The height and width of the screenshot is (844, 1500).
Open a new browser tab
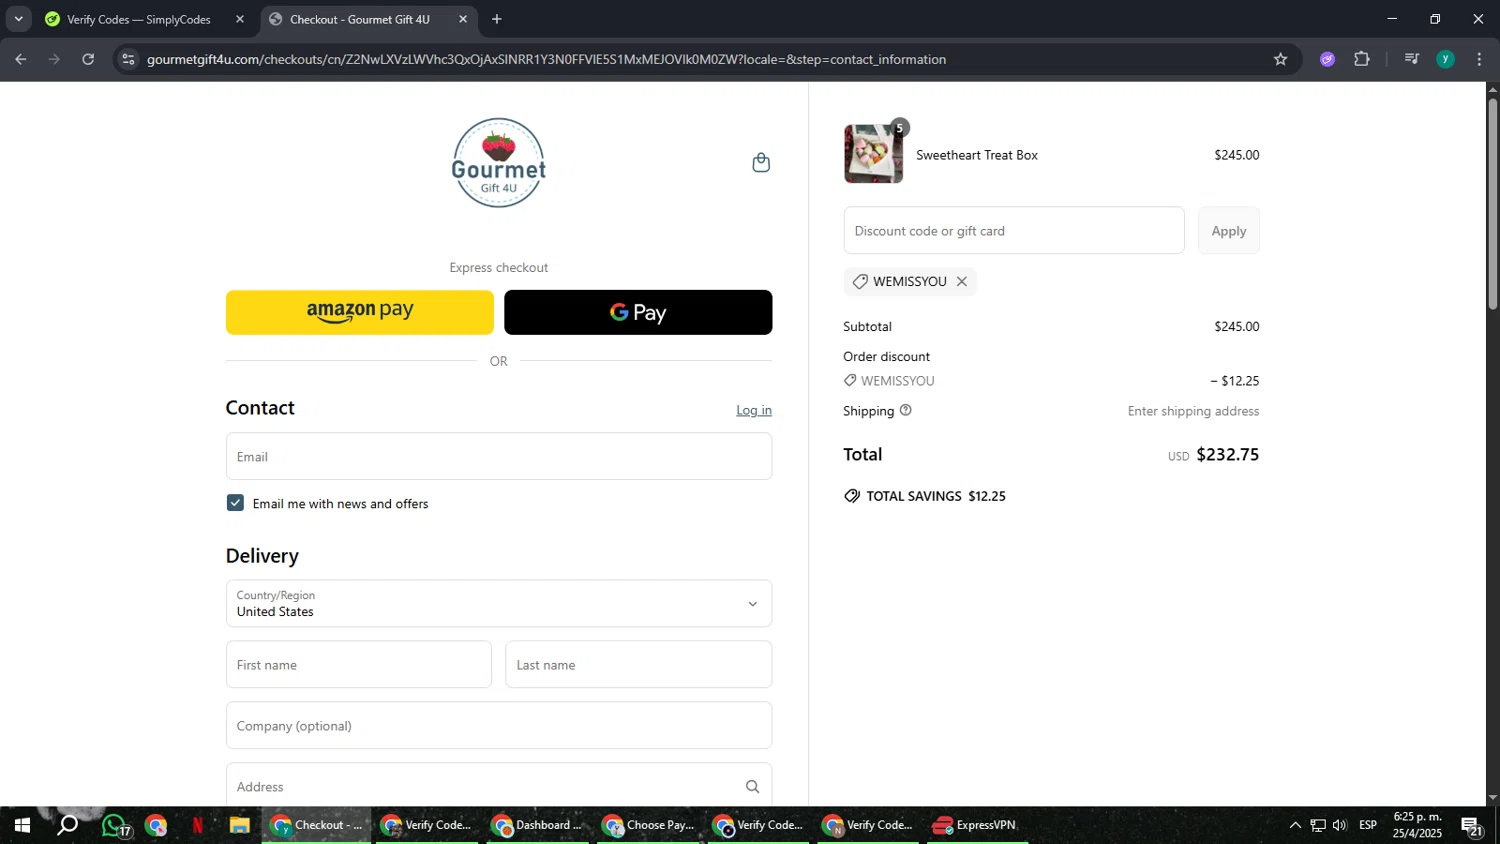[497, 19]
